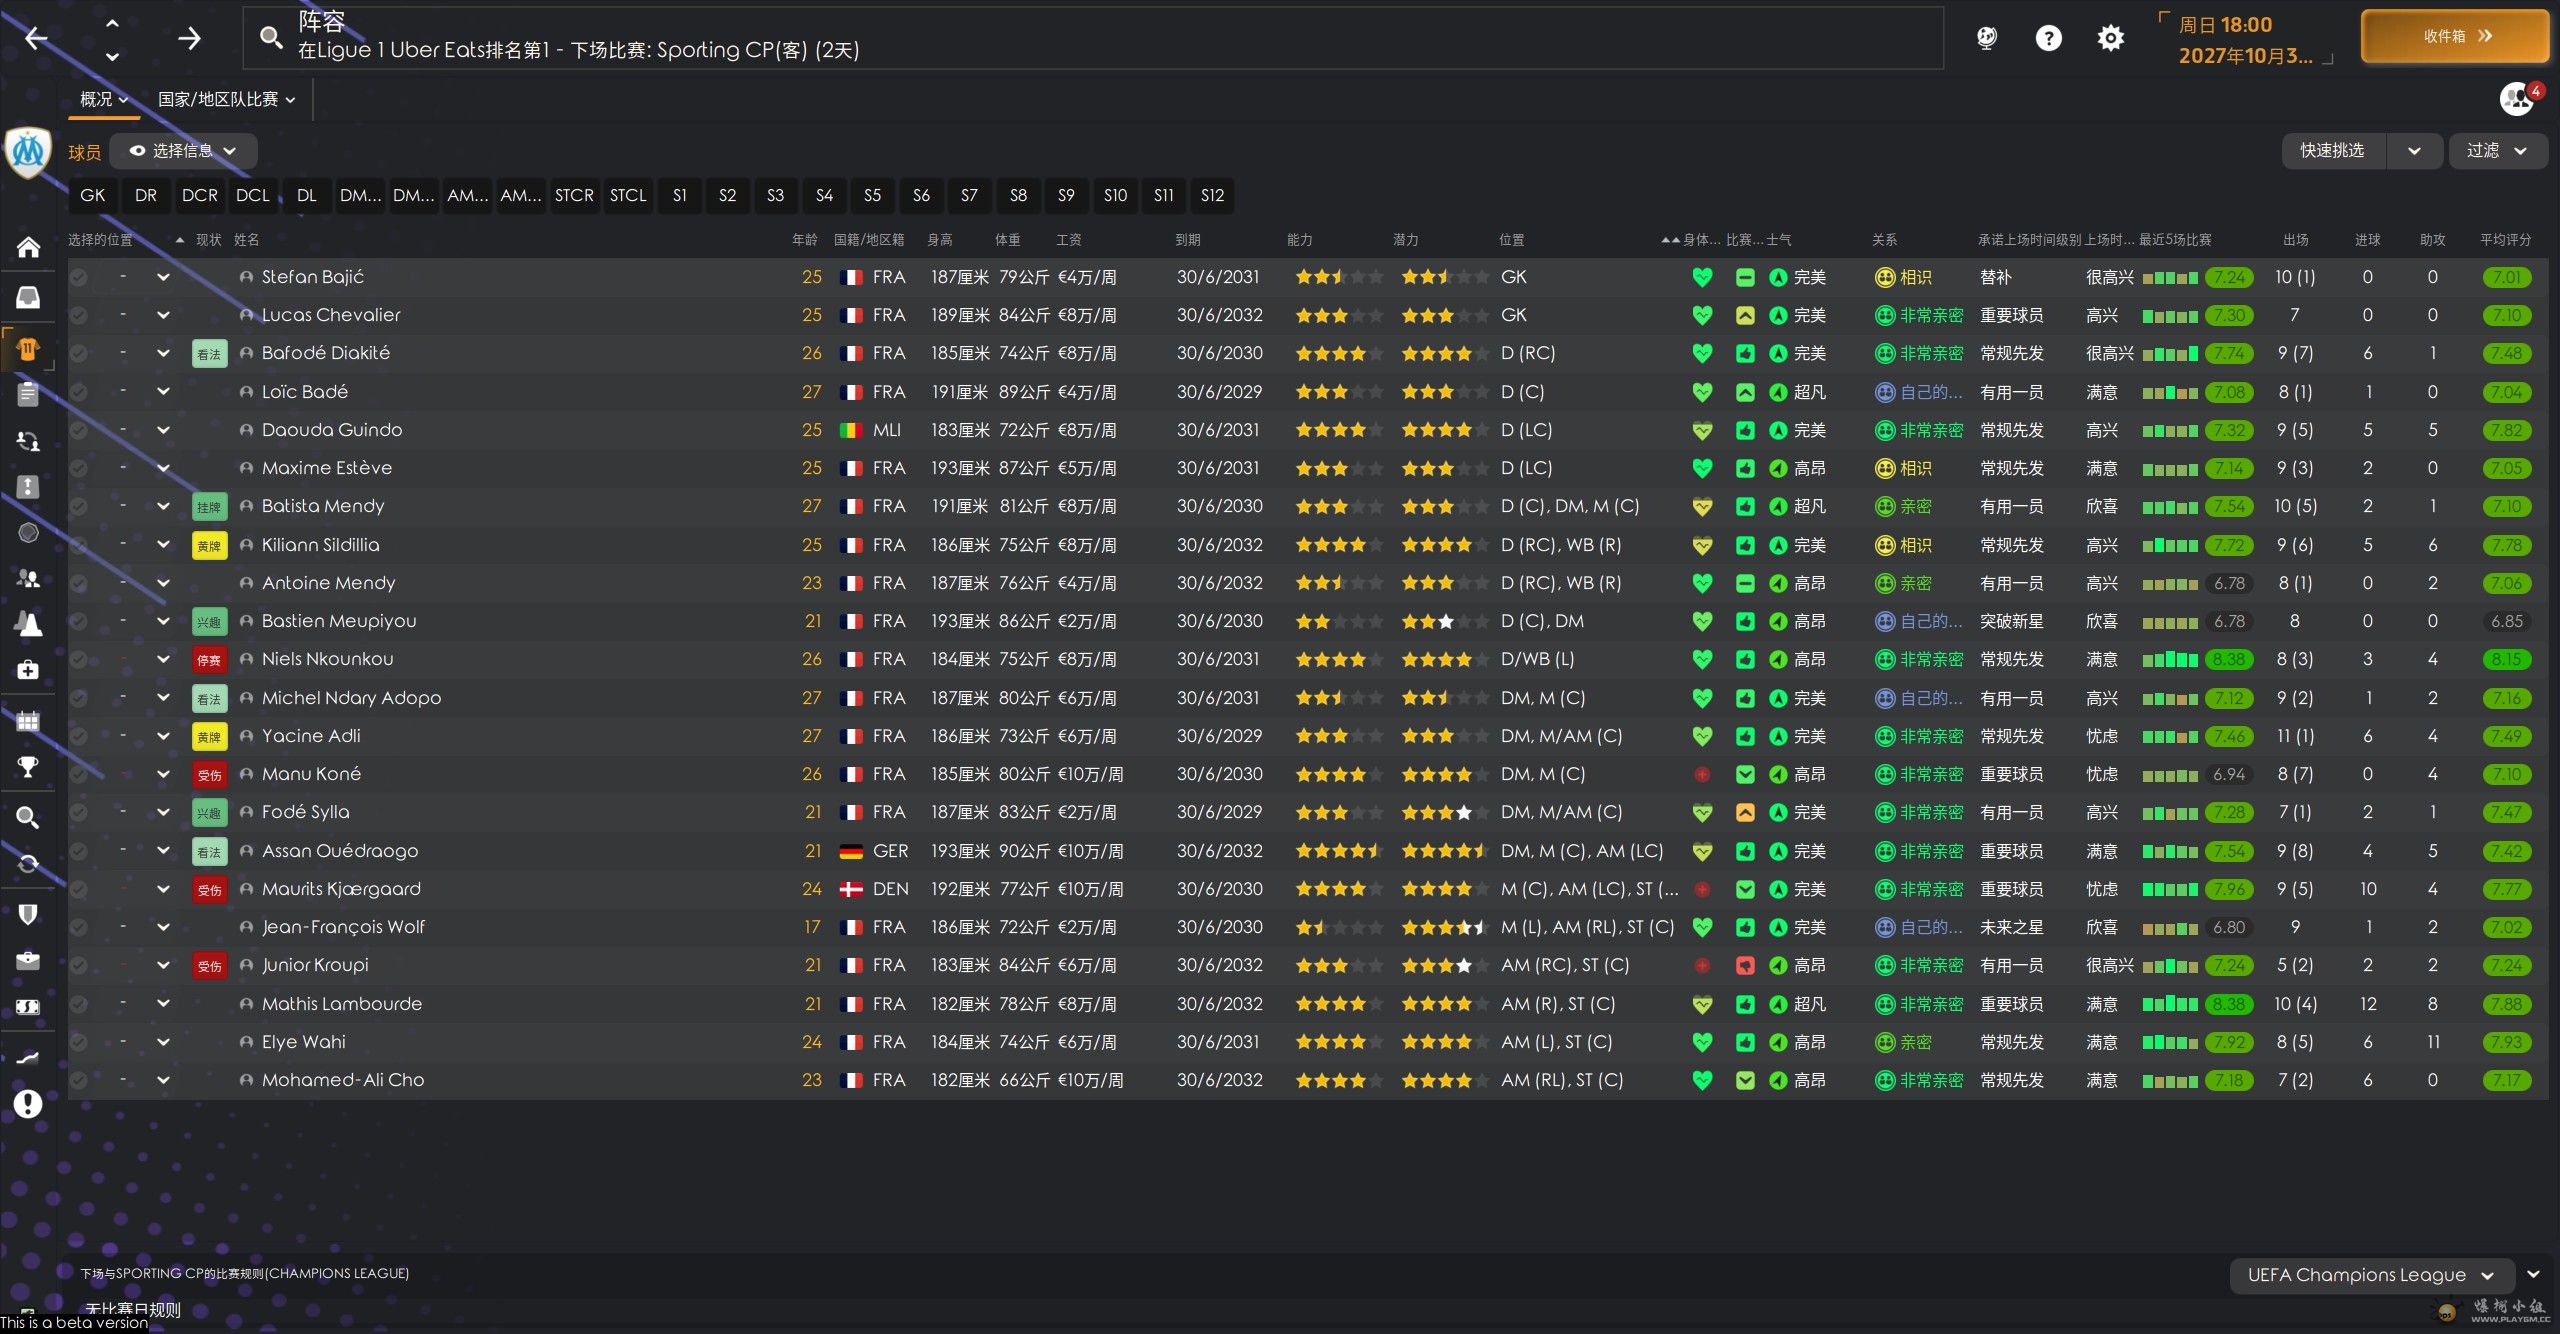Screen dimensions: 2560x1334
Task: Select the S12 substitute tab
Action: [1212, 196]
